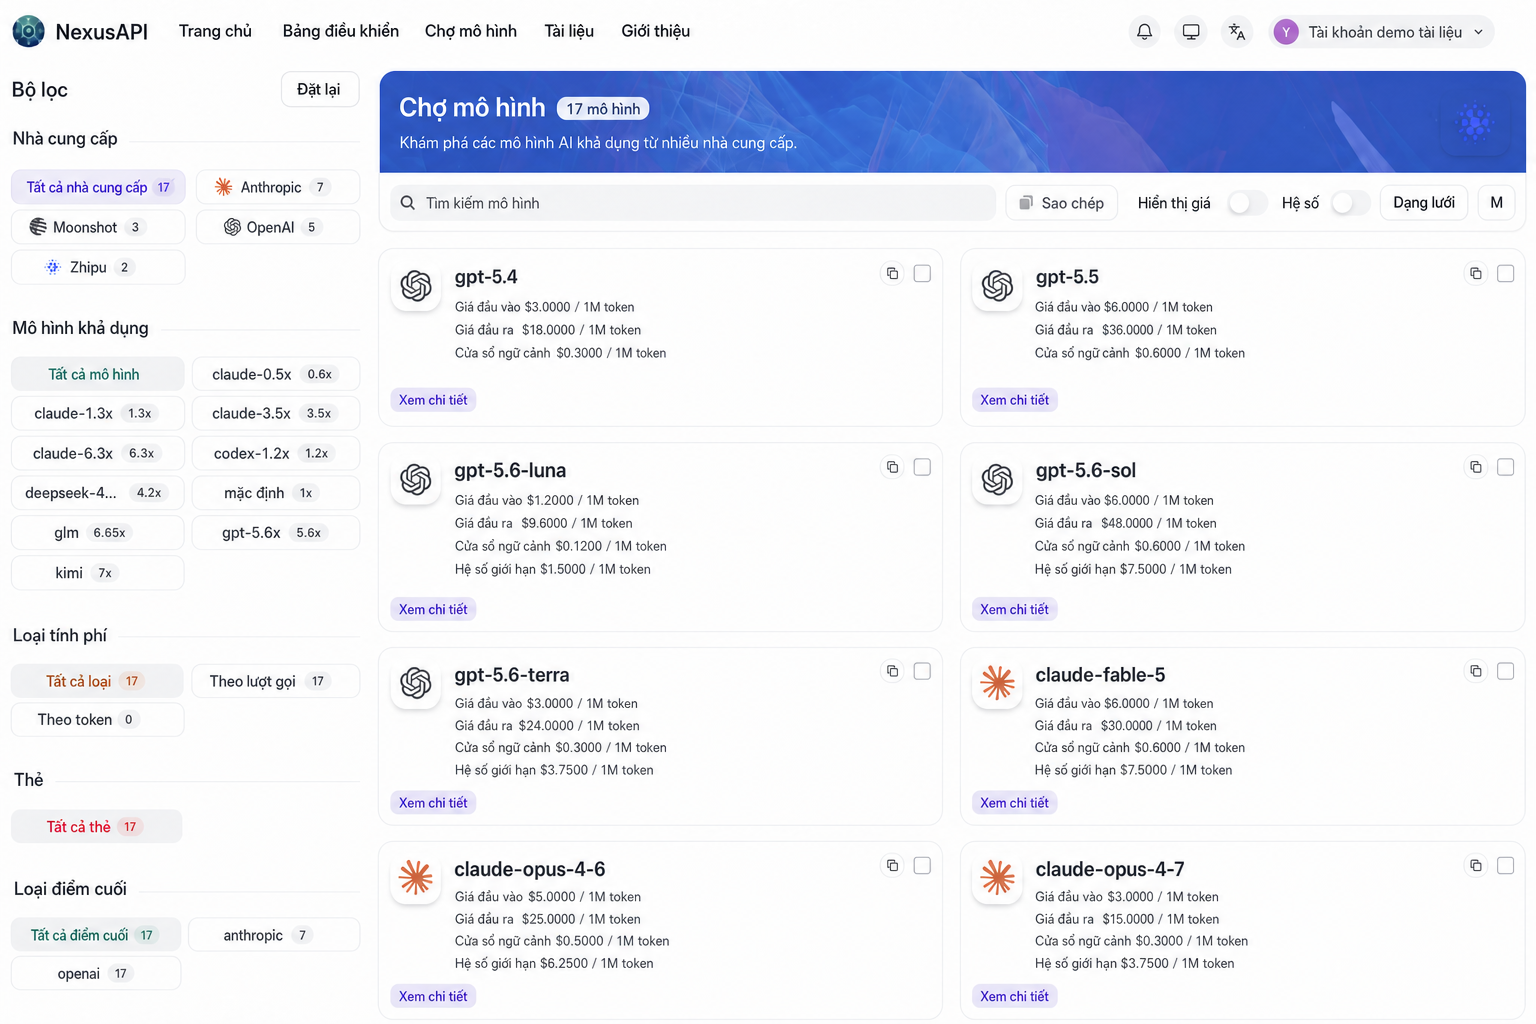This screenshot has width=1536, height=1024.
Task: Open the Dạng lưới view selector
Action: [1424, 203]
